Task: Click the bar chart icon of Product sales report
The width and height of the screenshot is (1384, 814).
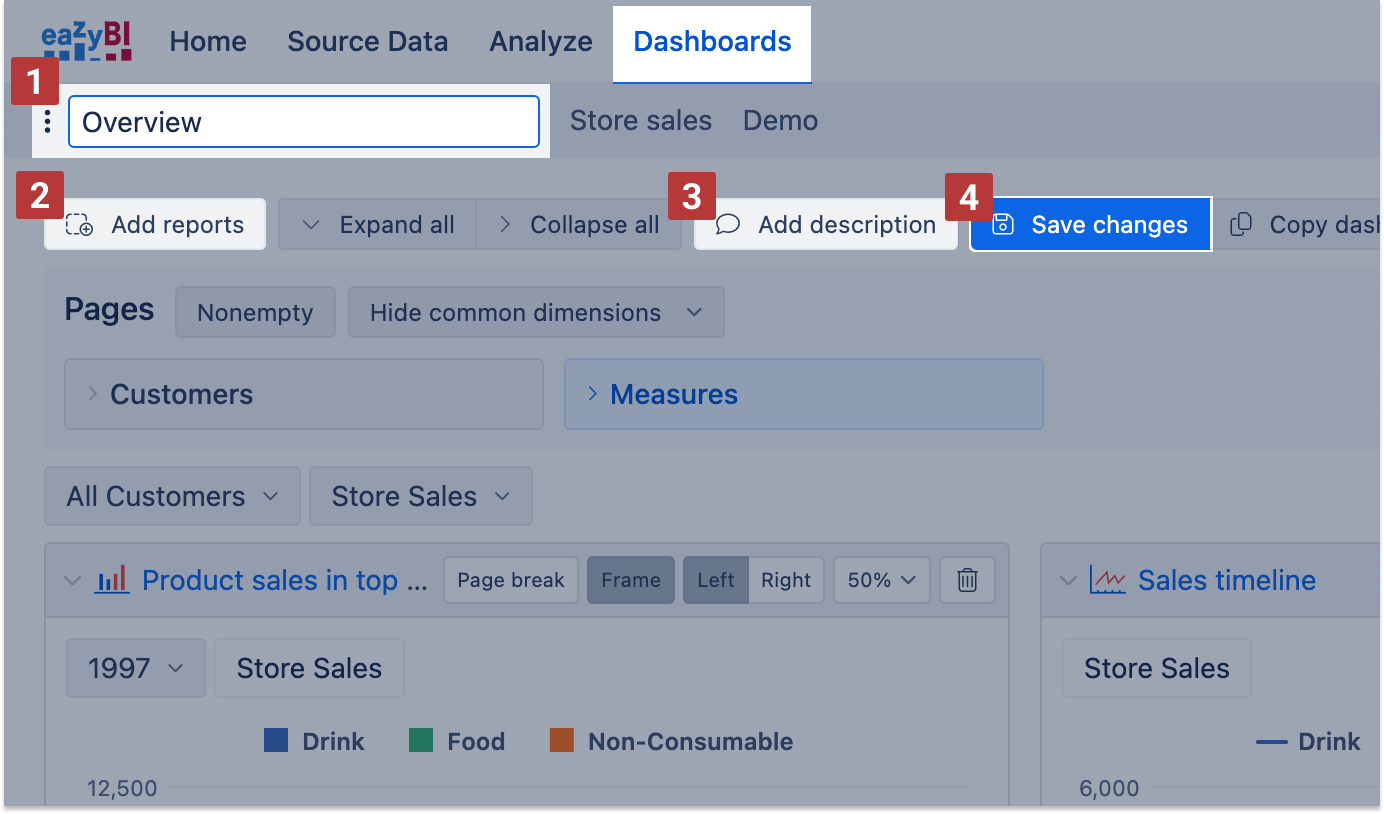Action: pos(112,580)
